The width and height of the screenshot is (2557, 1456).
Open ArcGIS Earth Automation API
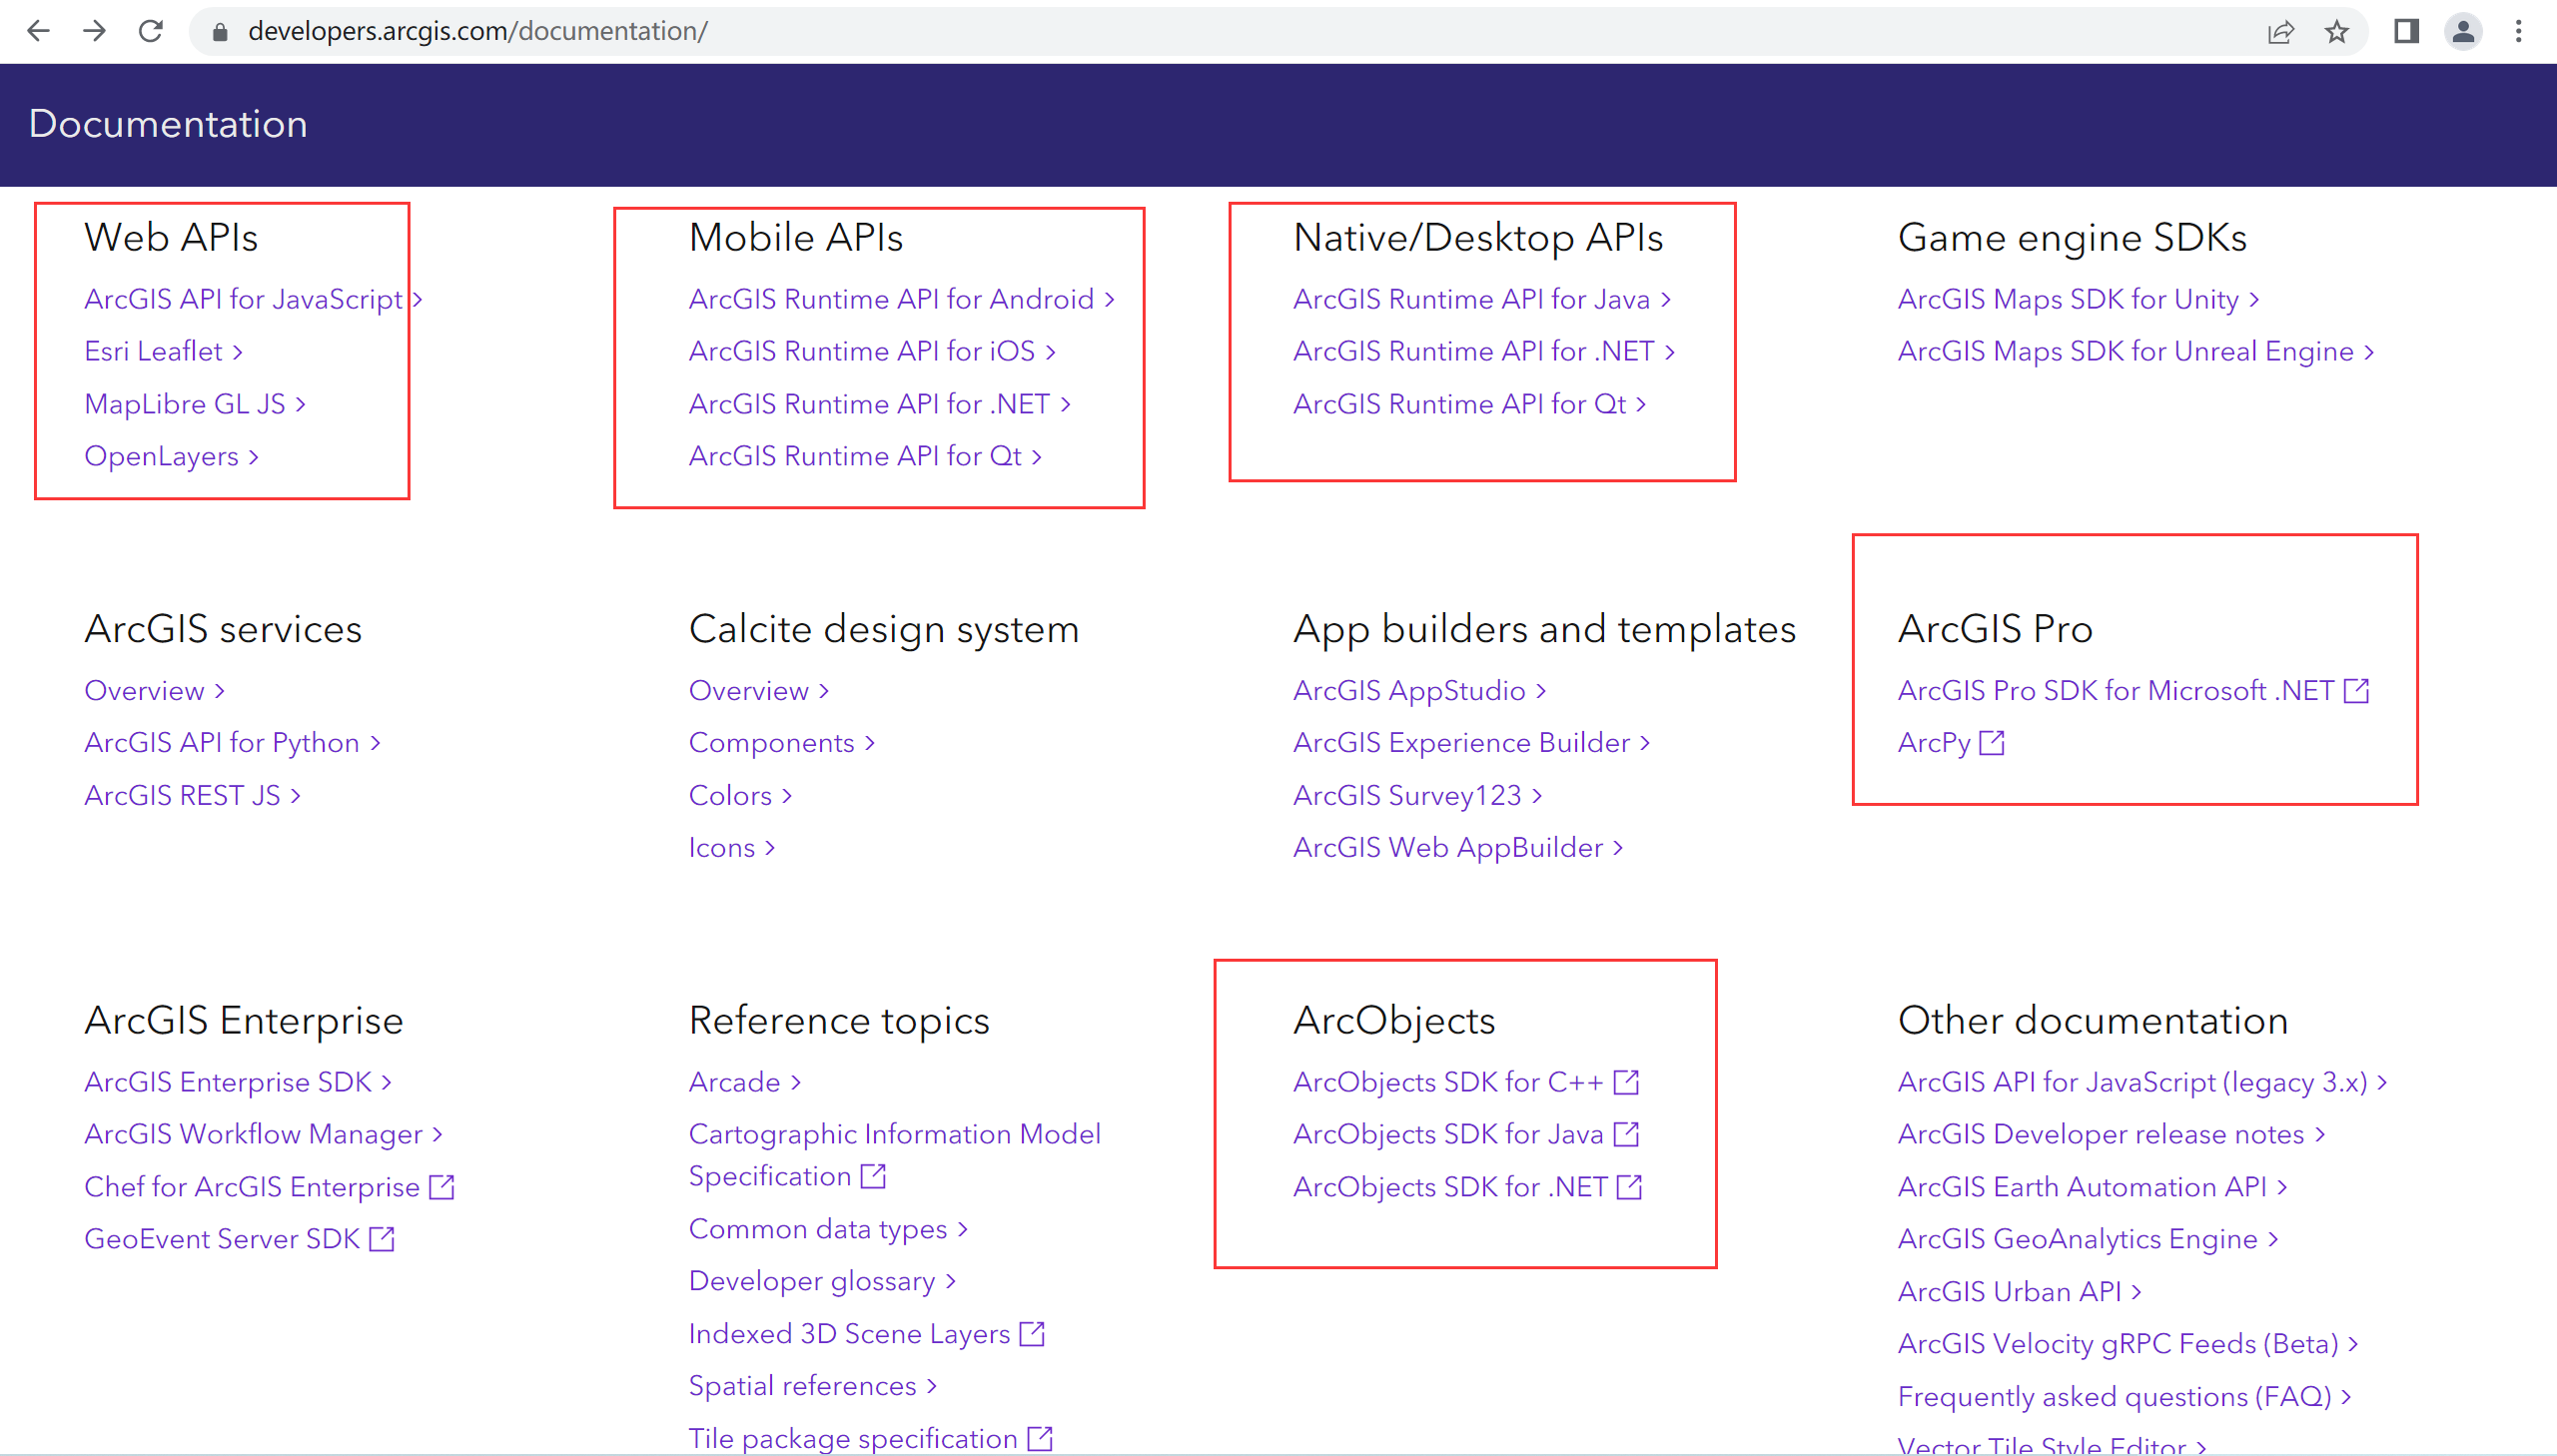2092,1187
